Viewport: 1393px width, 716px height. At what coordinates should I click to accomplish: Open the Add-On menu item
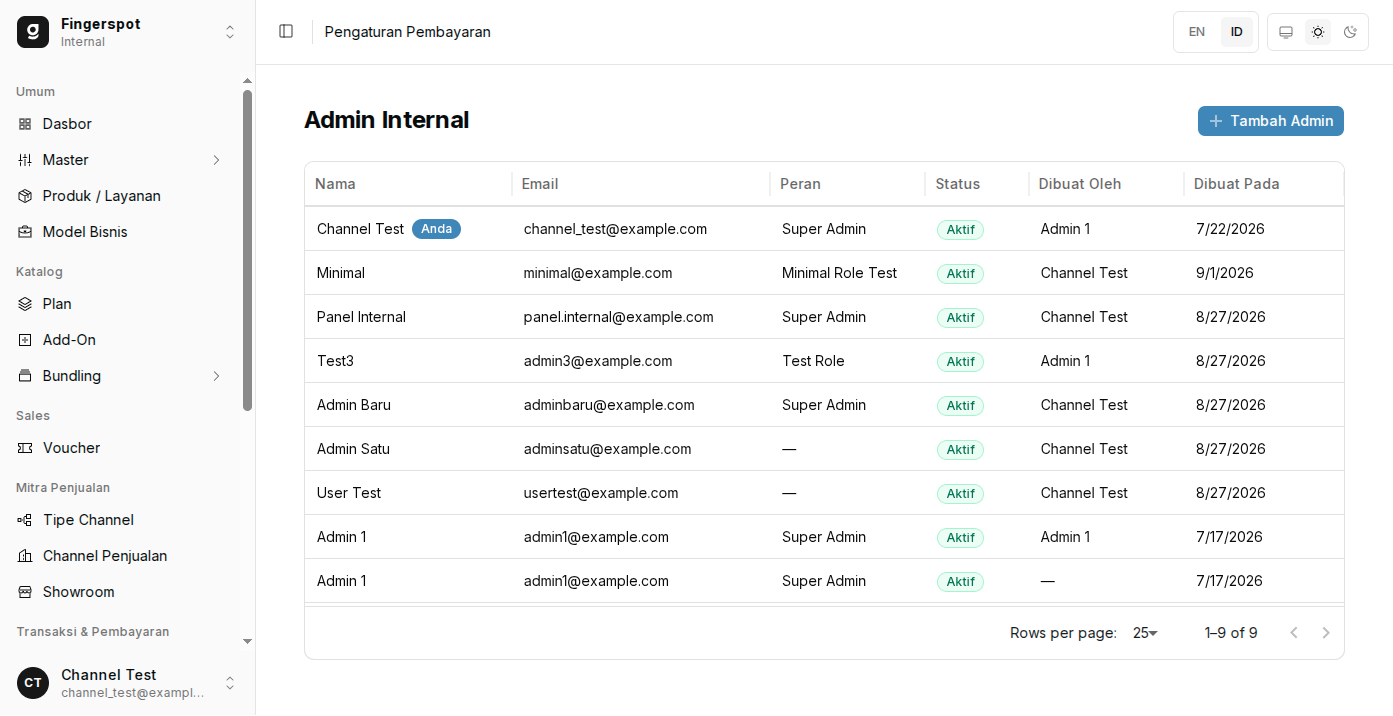click(x=120, y=340)
